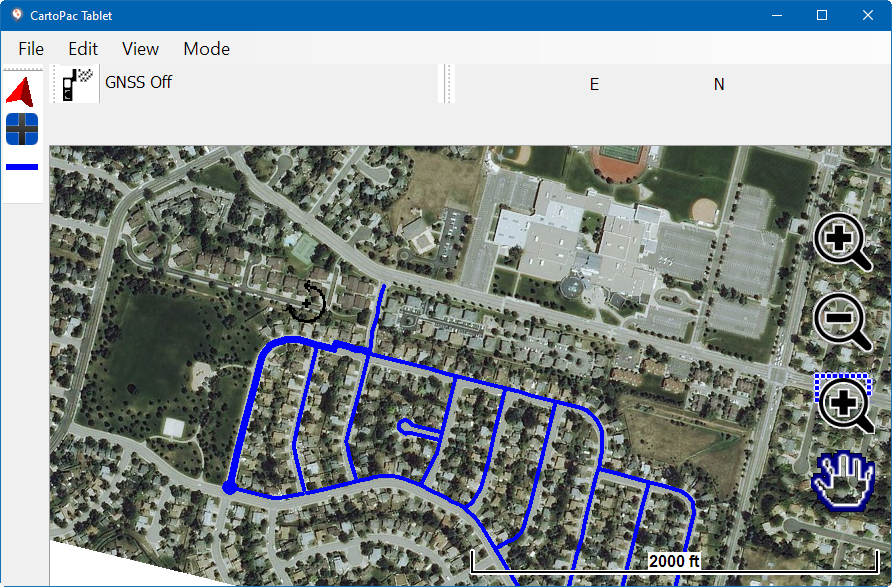Select the blue endpoint node on route
This screenshot has width=892, height=587.
click(229, 487)
